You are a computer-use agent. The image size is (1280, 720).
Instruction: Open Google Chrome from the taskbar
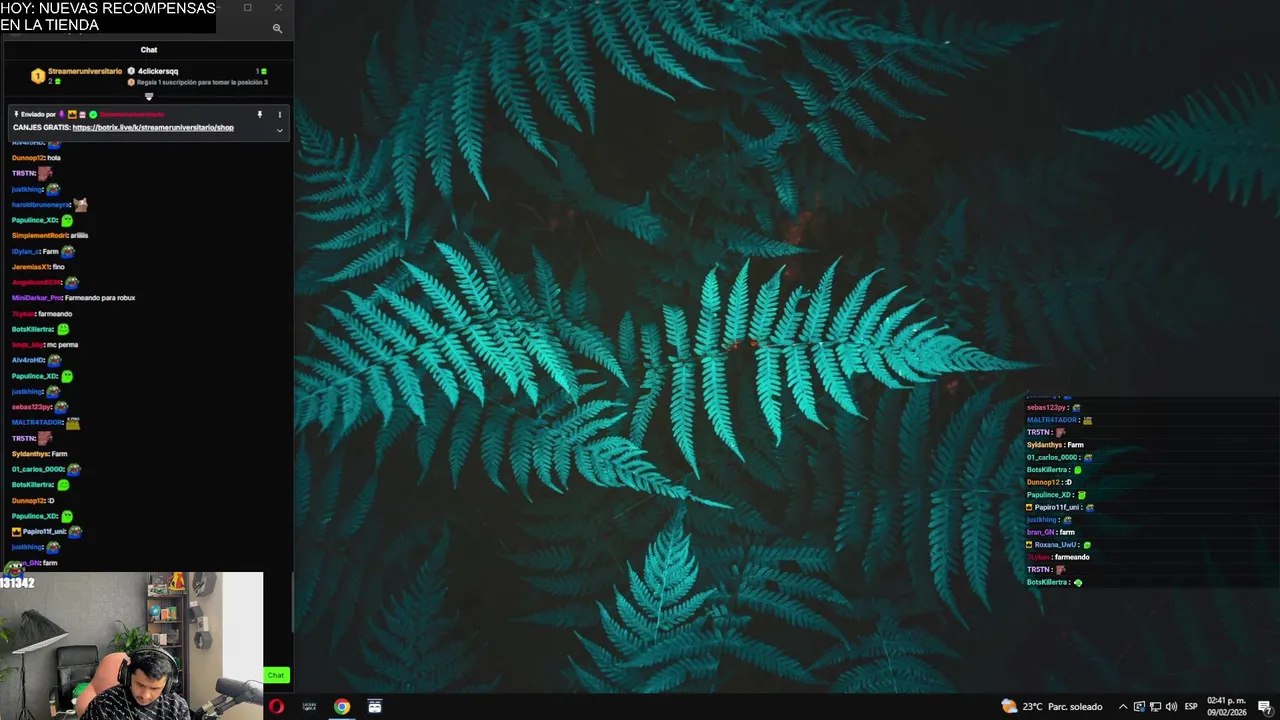tap(342, 707)
